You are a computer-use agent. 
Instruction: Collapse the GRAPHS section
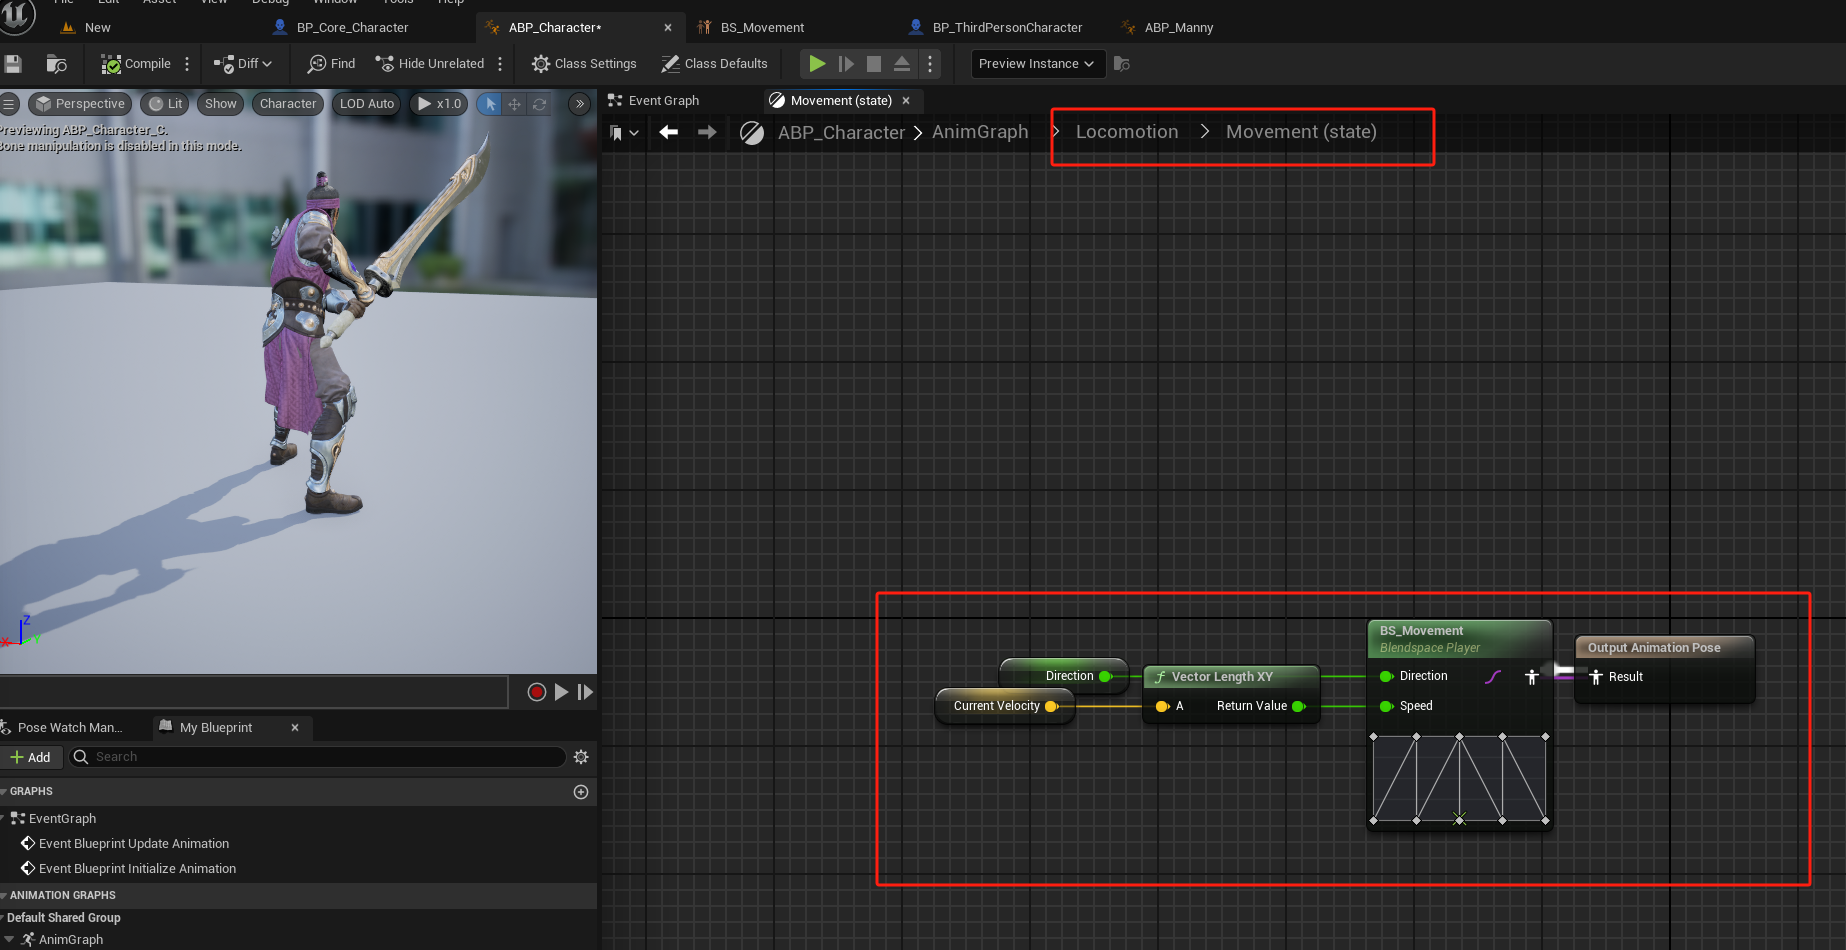[x=3, y=792]
